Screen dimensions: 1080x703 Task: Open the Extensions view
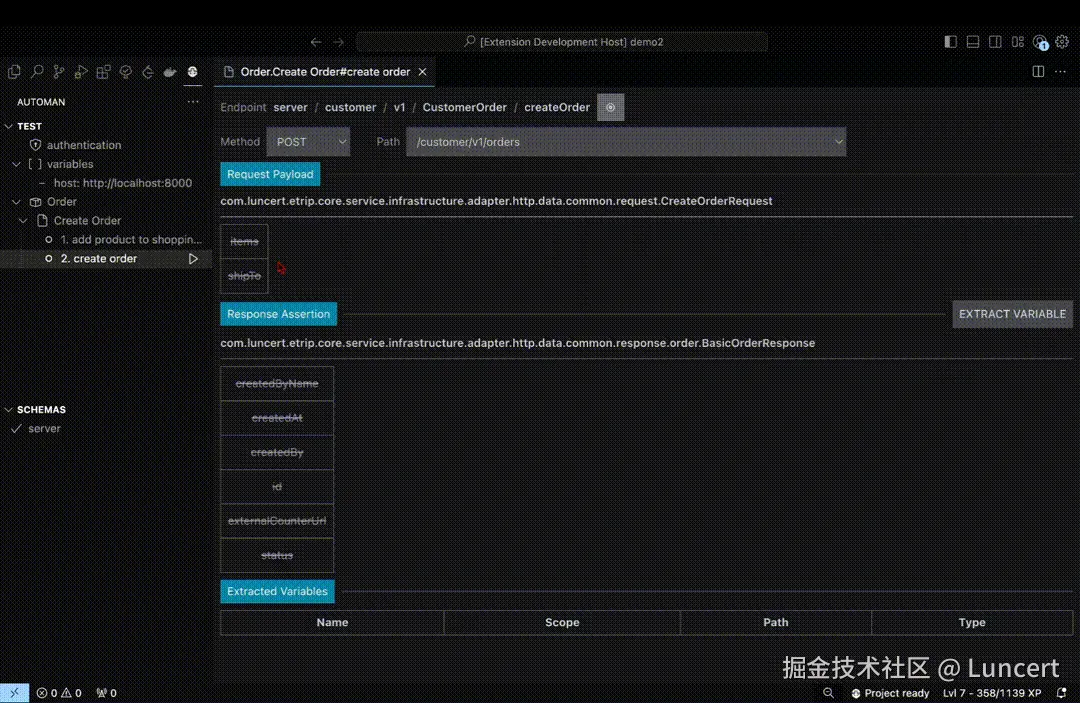103,72
